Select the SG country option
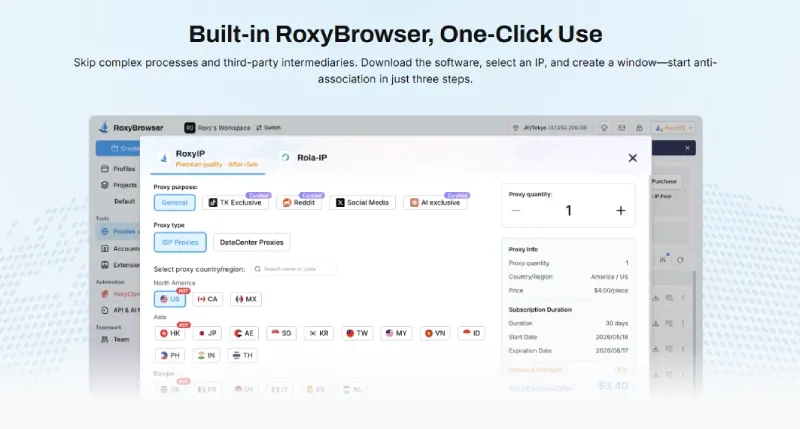This screenshot has height=429, width=800. click(x=281, y=333)
